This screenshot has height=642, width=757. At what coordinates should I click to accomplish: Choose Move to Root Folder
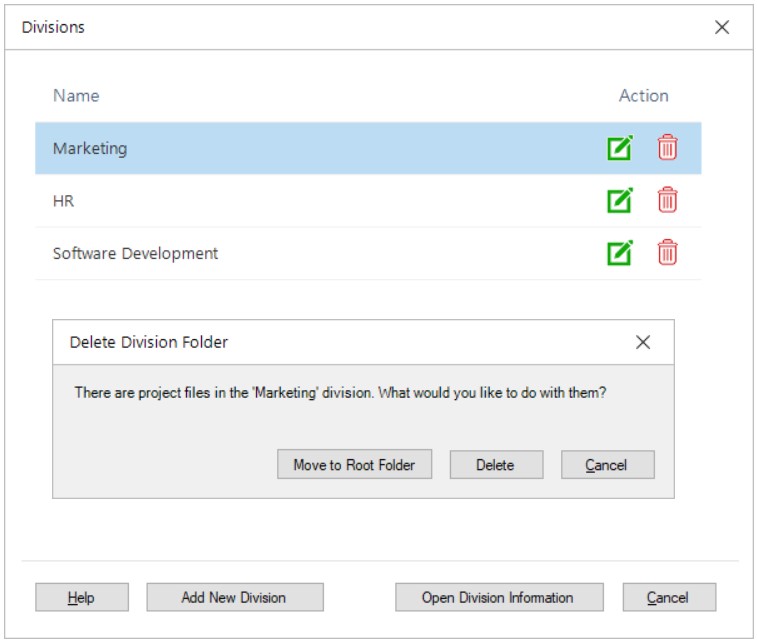click(x=354, y=465)
